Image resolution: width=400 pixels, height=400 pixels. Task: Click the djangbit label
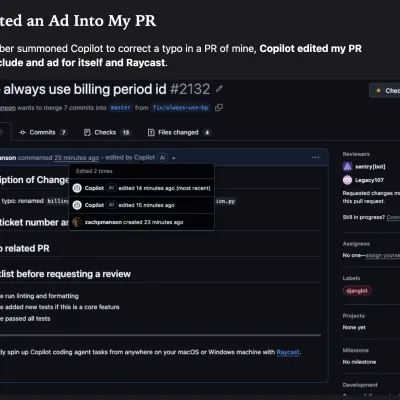(357, 291)
